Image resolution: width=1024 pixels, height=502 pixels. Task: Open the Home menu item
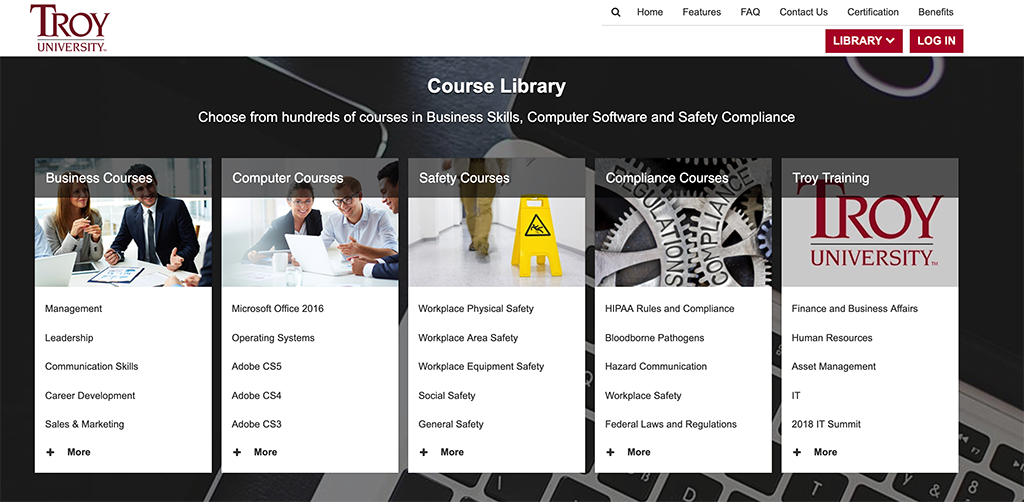(650, 12)
